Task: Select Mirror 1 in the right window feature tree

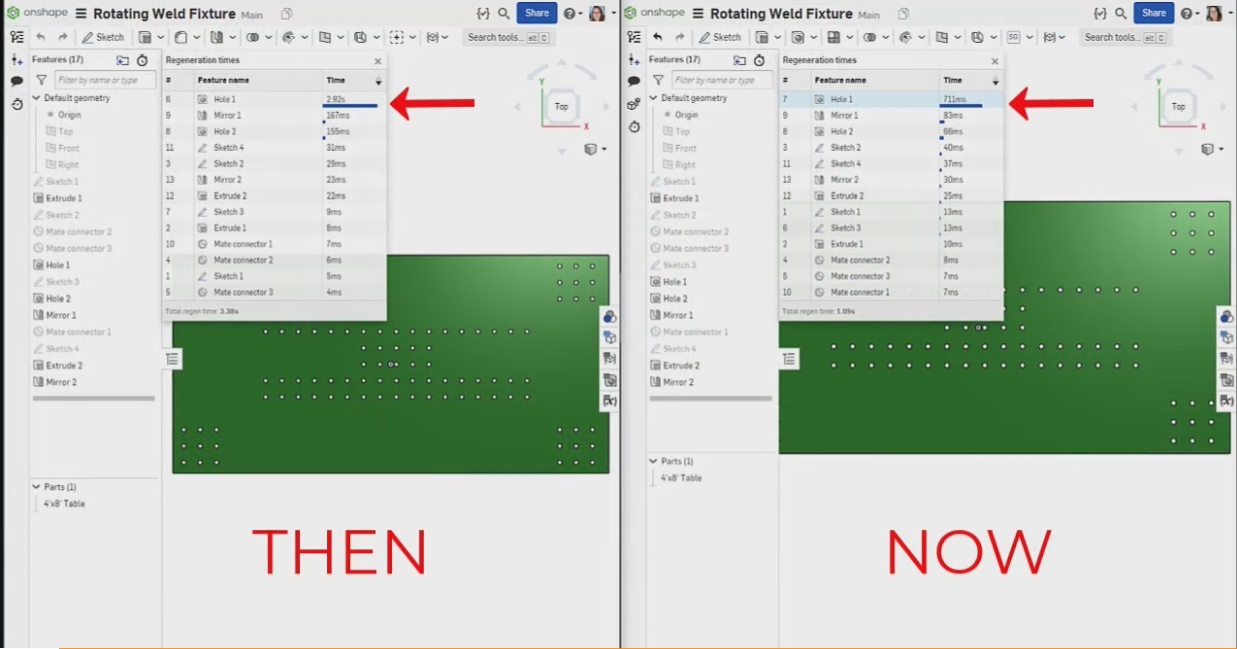Action: (670, 315)
